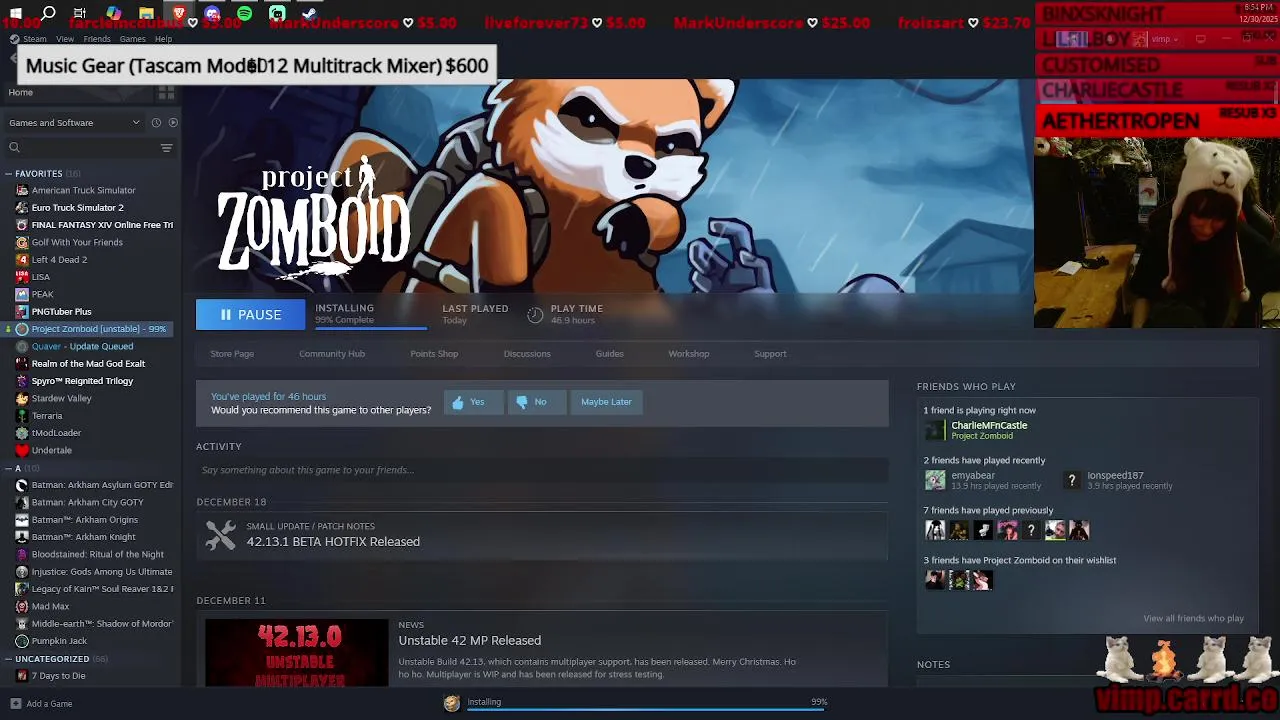Select Euro Truck Simulator 2
This screenshot has height=720, width=1280.
tap(77, 208)
